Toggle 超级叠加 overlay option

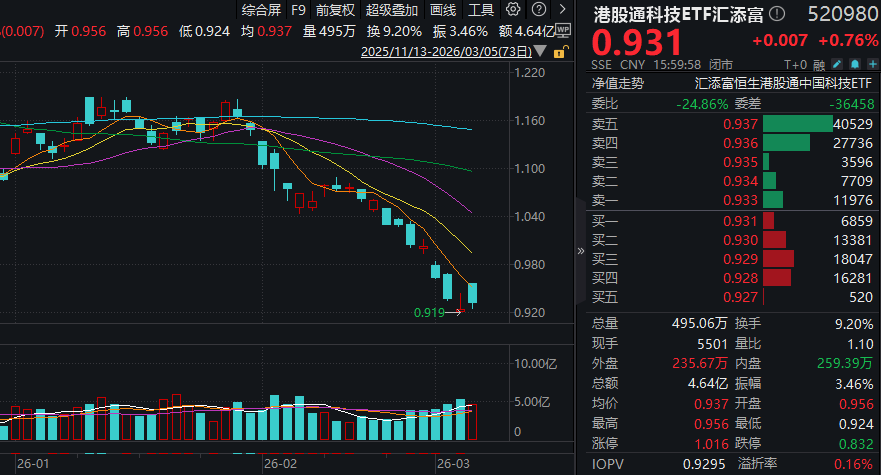[392, 10]
